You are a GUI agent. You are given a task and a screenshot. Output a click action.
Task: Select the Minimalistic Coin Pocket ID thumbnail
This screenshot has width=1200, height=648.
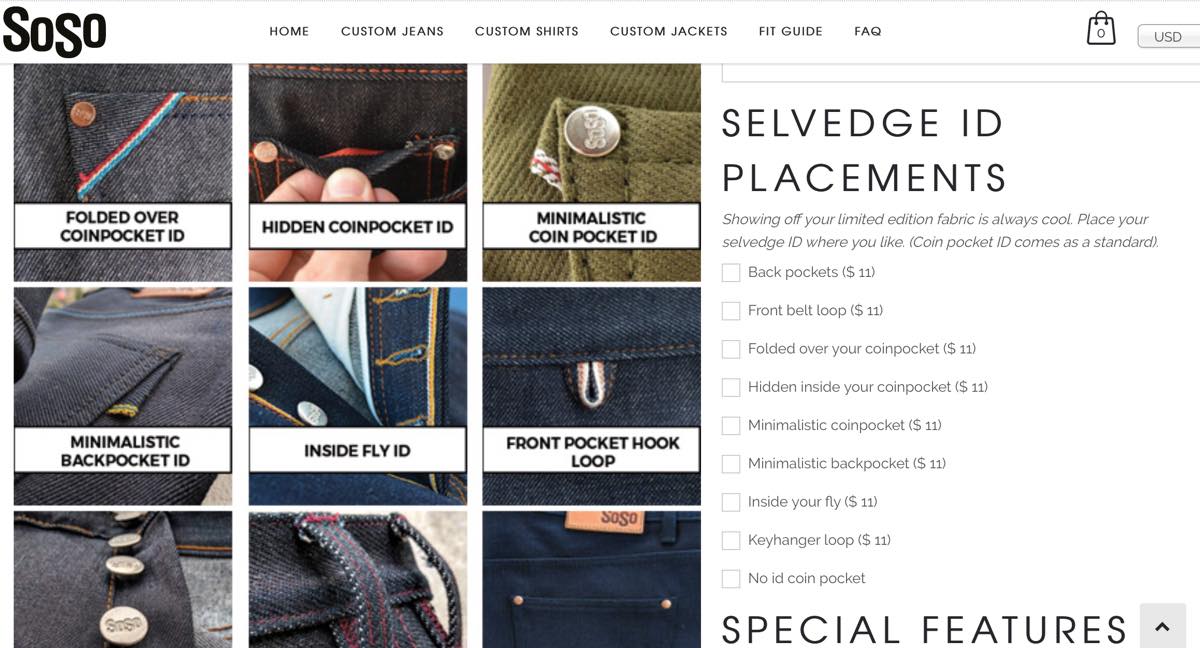pos(592,172)
